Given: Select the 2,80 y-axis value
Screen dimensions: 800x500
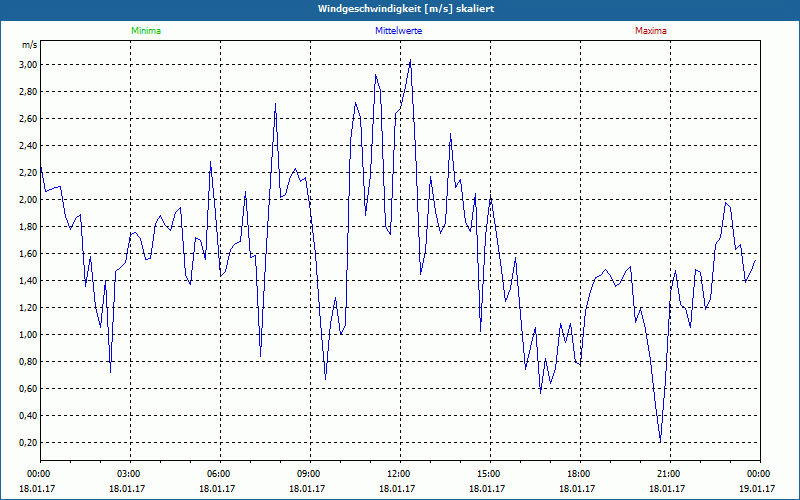Looking at the screenshot, I should [x=28, y=92].
